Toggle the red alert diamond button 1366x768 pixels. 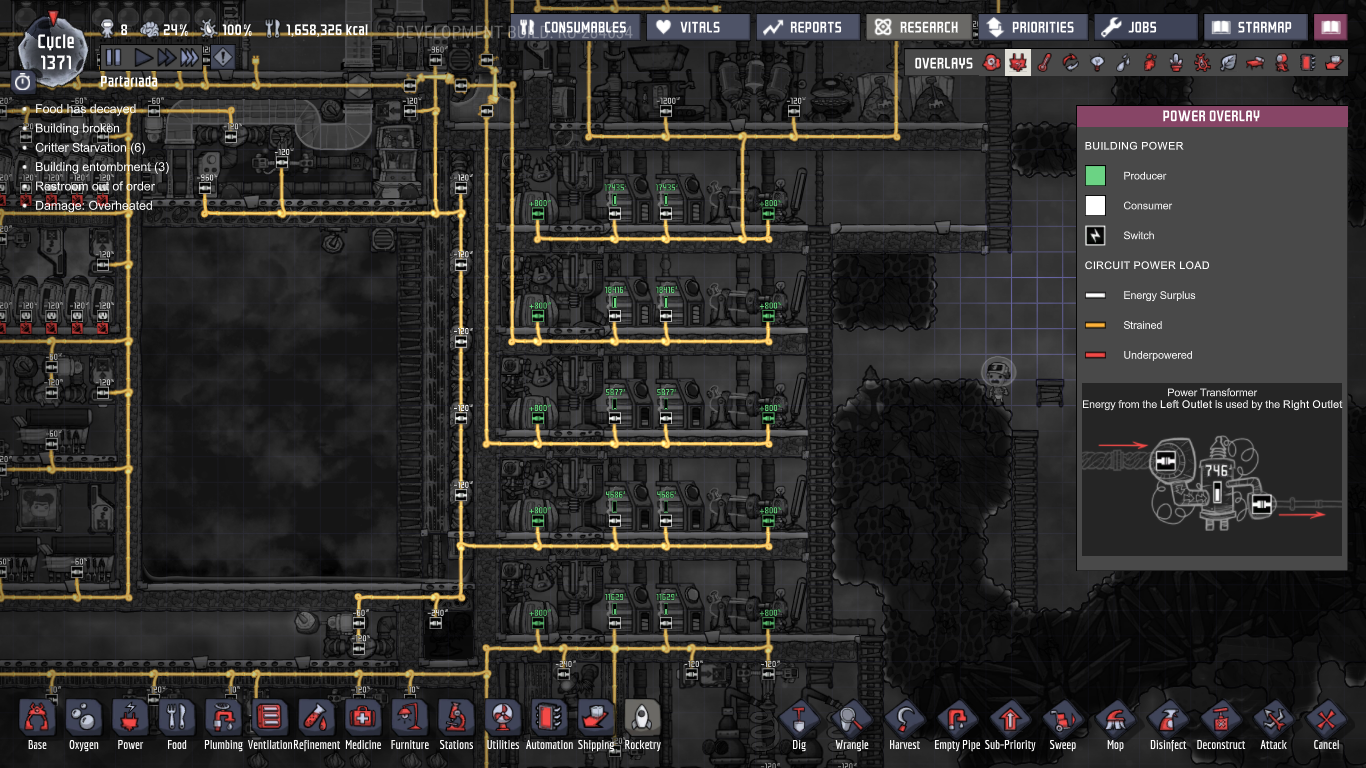coord(222,58)
